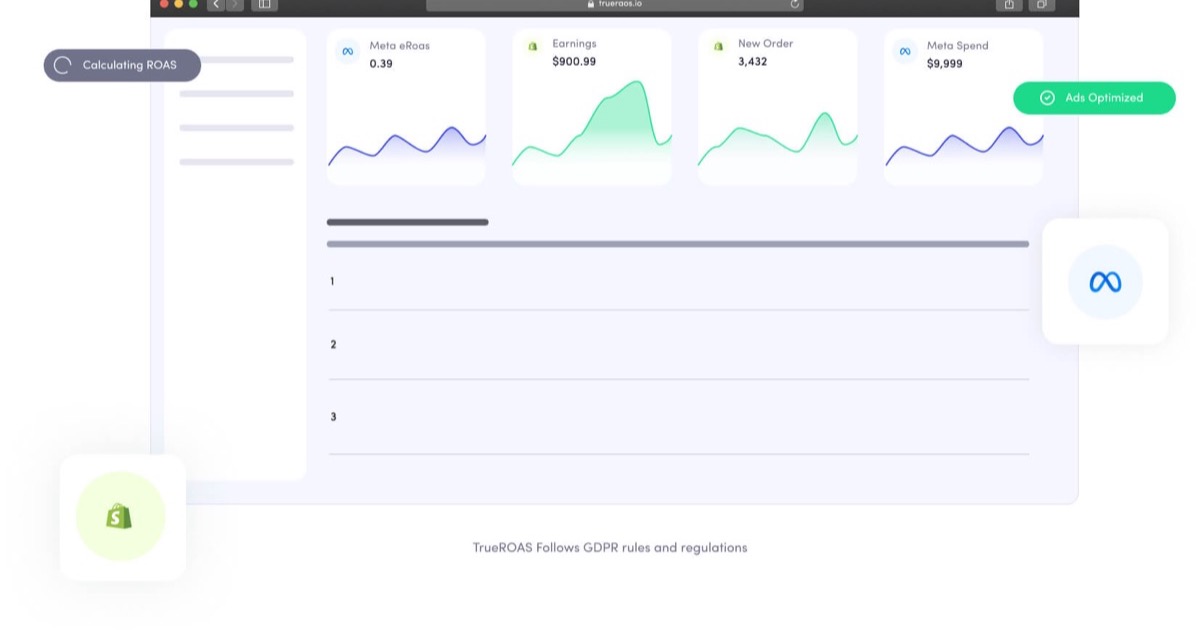Click the Meta eRoas value 0.39
Viewport: 1200px width, 630px height.
coord(381,63)
